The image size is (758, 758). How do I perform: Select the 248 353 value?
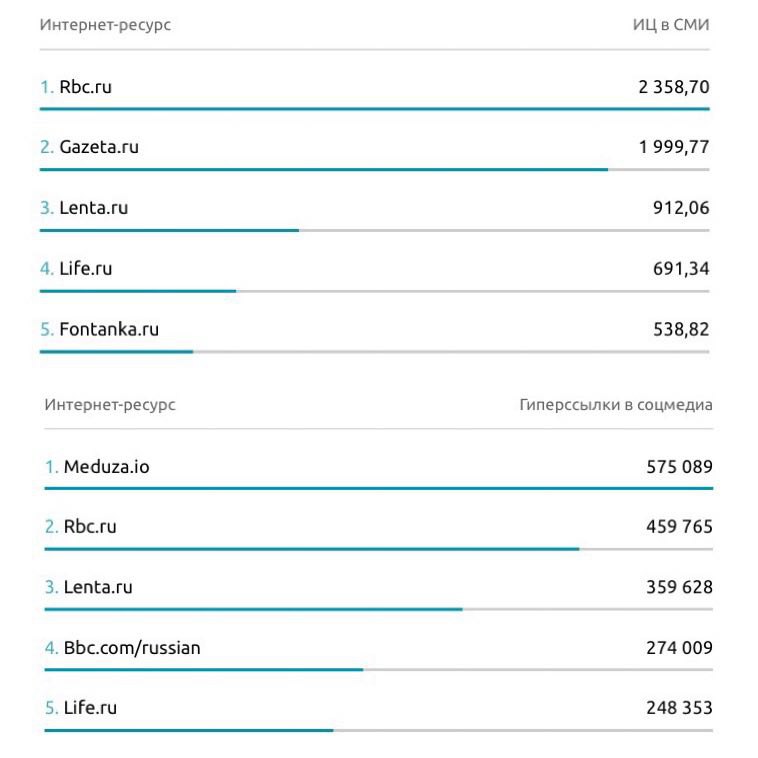[679, 708]
